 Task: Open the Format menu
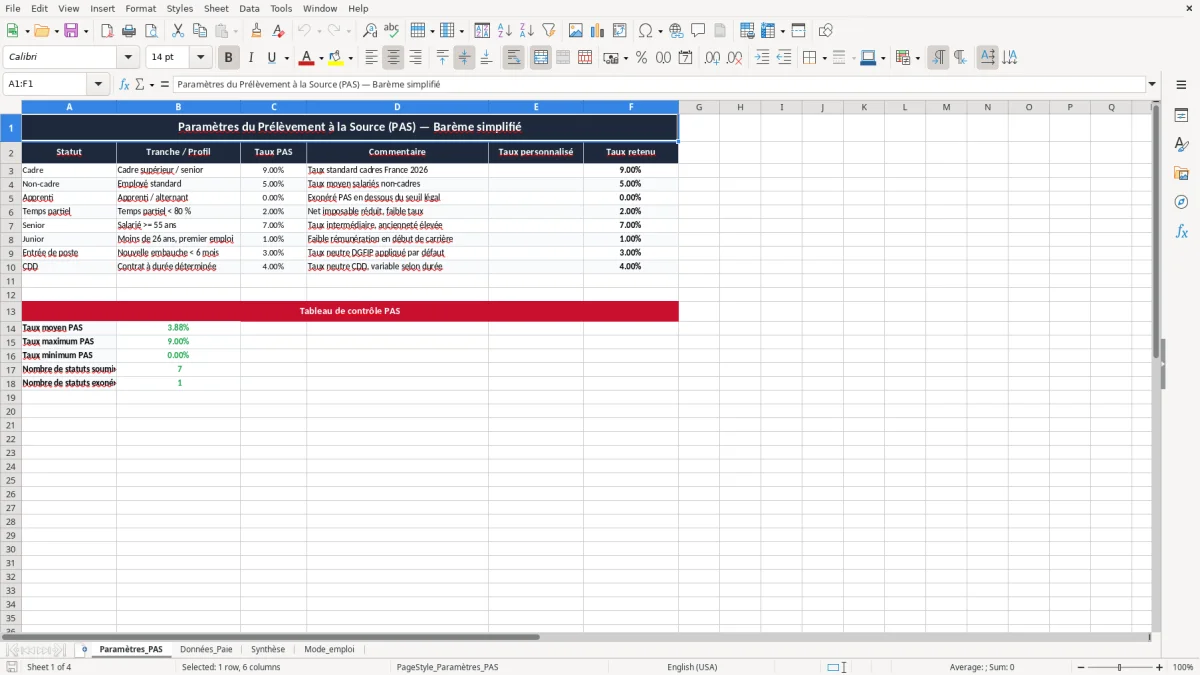click(x=140, y=8)
